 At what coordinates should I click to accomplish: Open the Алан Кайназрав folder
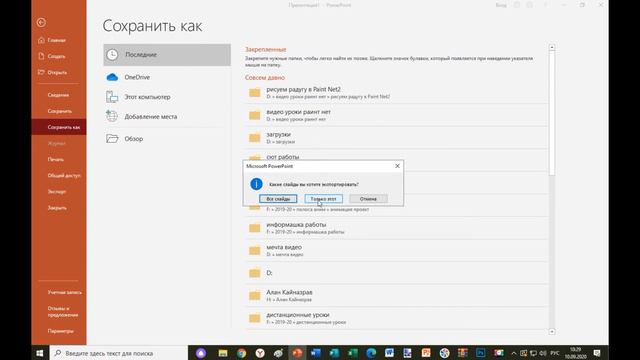(x=396, y=296)
